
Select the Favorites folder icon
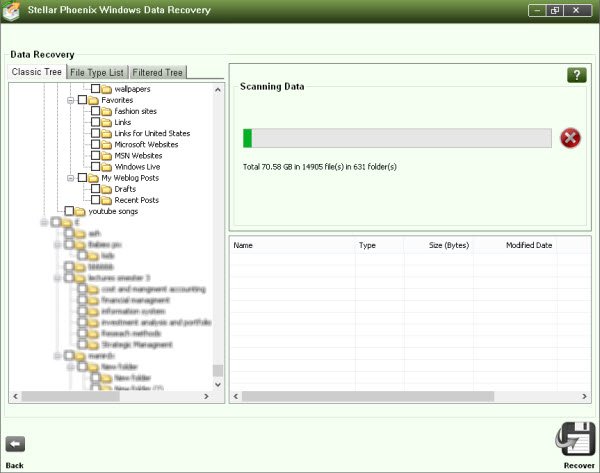click(93, 100)
